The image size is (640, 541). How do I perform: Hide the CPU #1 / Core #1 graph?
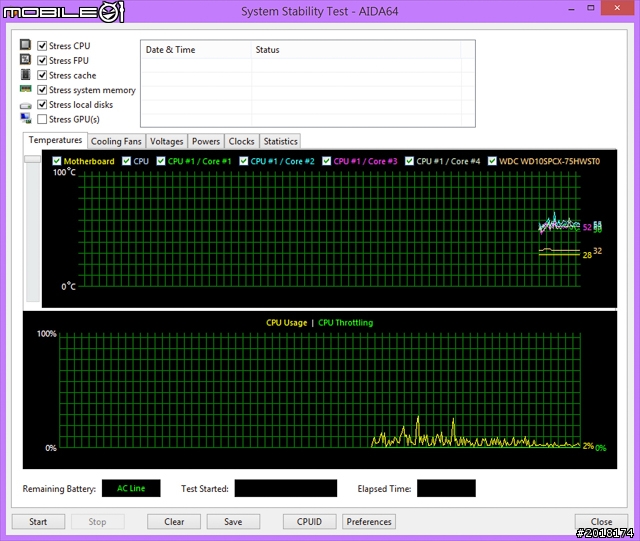[161, 161]
